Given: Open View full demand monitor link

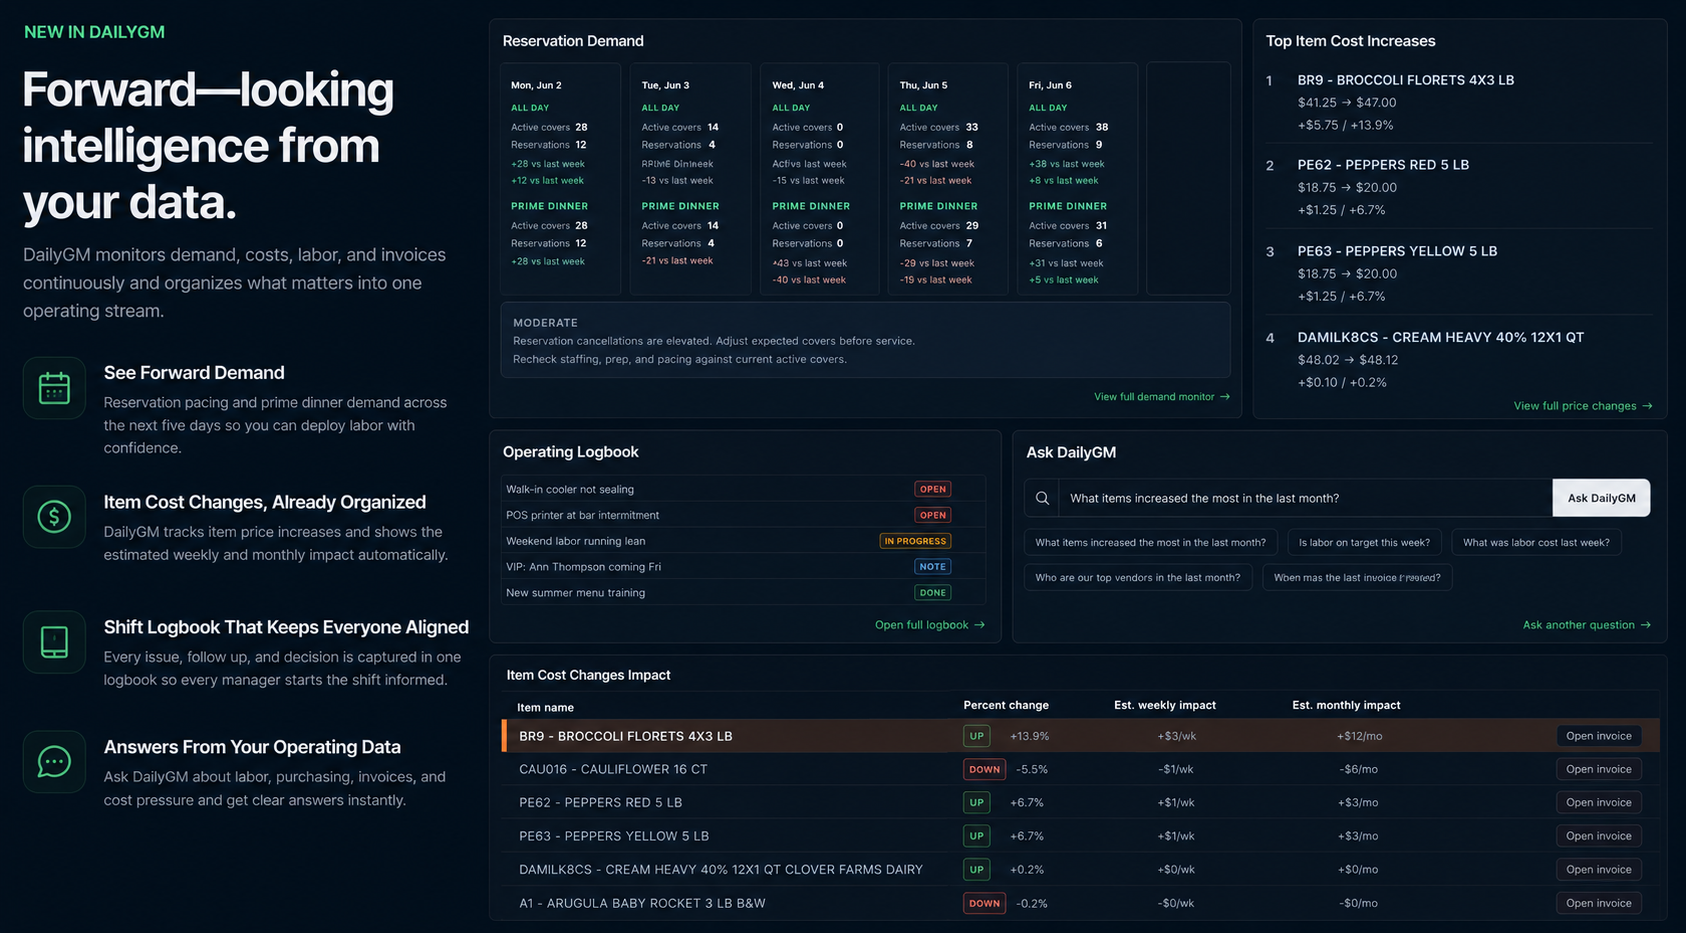Looking at the screenshot, I should coord(1161,397).
